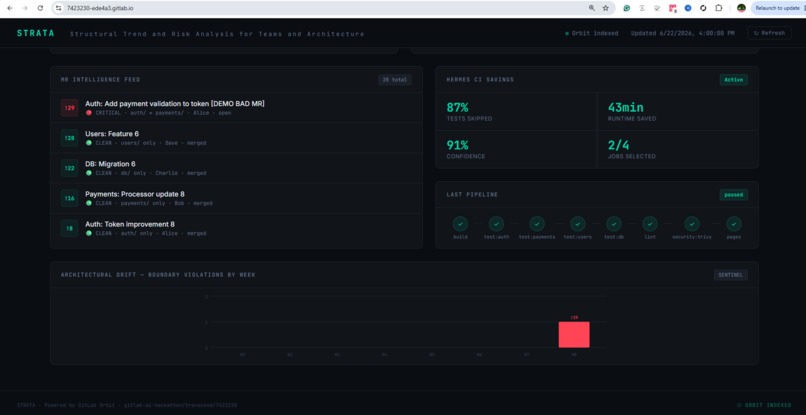806x415 pixels.
Task: Click the passed badge in Last Pipeline
Action: click(734, 195)
